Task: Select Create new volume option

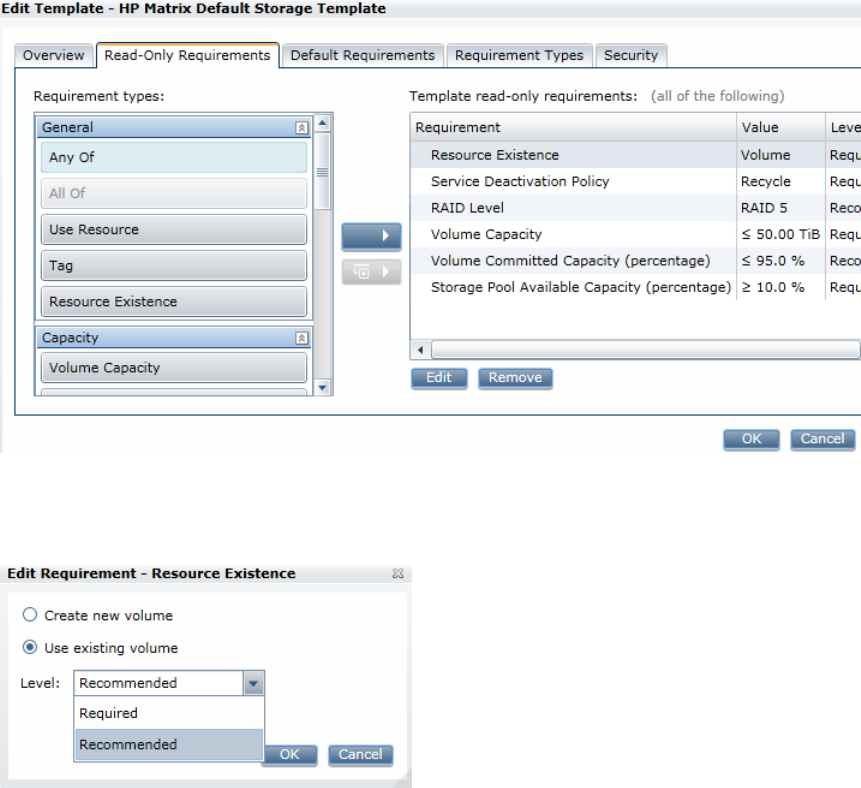Action: pos(30,614)
